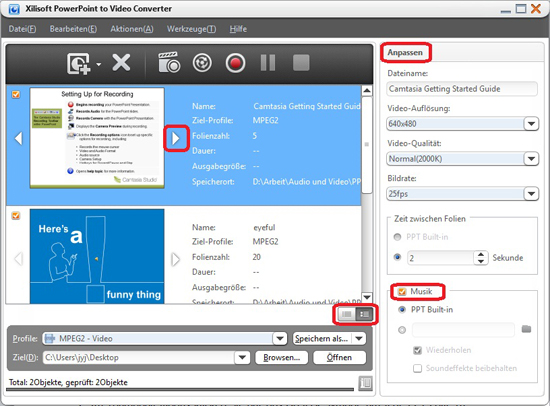The height and width of the screenshot is (406, 550).
Task: Uncheck the Camtasia Getting Started Guide checkbox
Action: pyautogui.click(x=16, y=94)
